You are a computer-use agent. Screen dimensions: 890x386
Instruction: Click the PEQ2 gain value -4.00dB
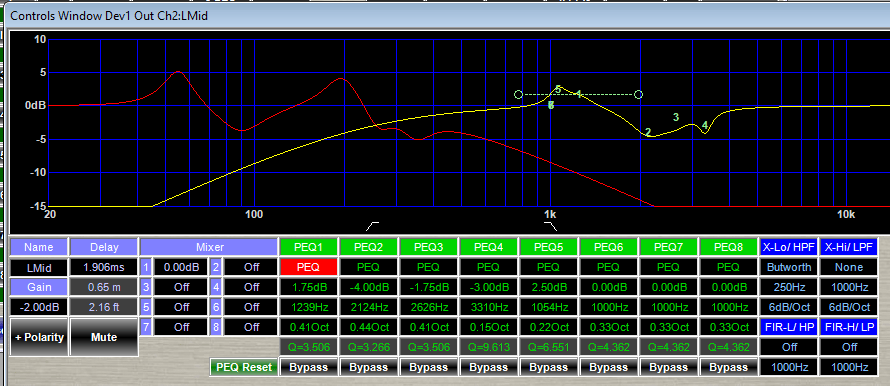coord(368,287)
